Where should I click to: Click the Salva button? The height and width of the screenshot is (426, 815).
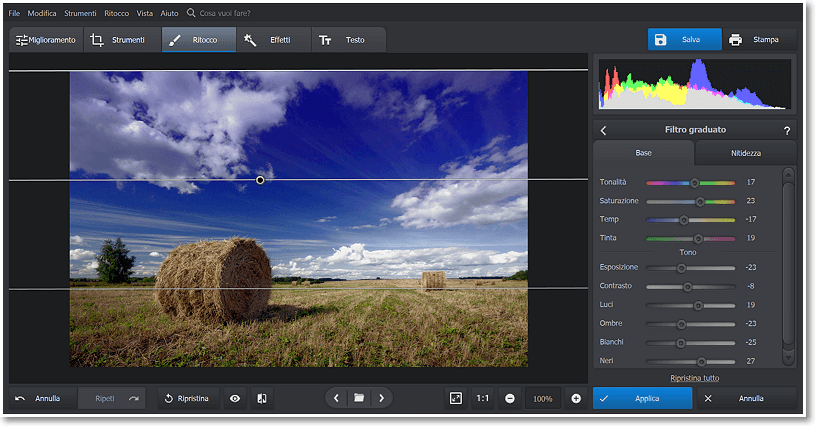point(685,39)
